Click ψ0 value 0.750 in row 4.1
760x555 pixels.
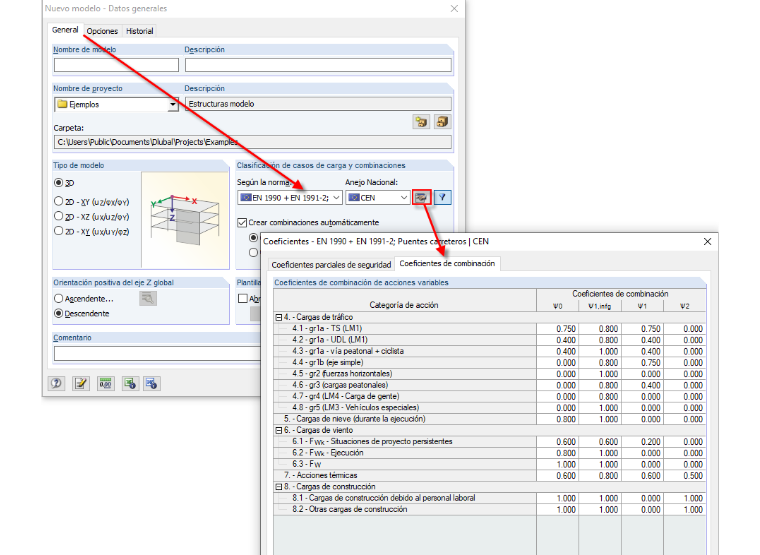(557, 329)
